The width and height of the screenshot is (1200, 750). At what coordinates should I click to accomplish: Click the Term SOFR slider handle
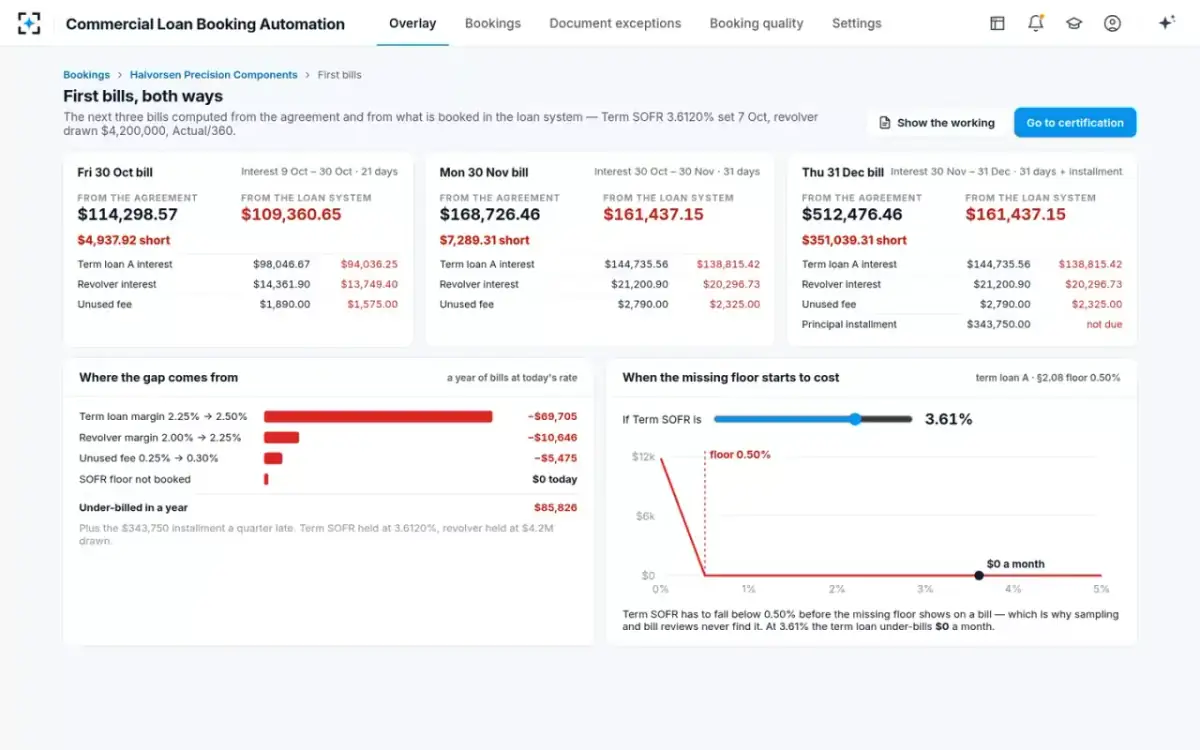tap(855, 419)
